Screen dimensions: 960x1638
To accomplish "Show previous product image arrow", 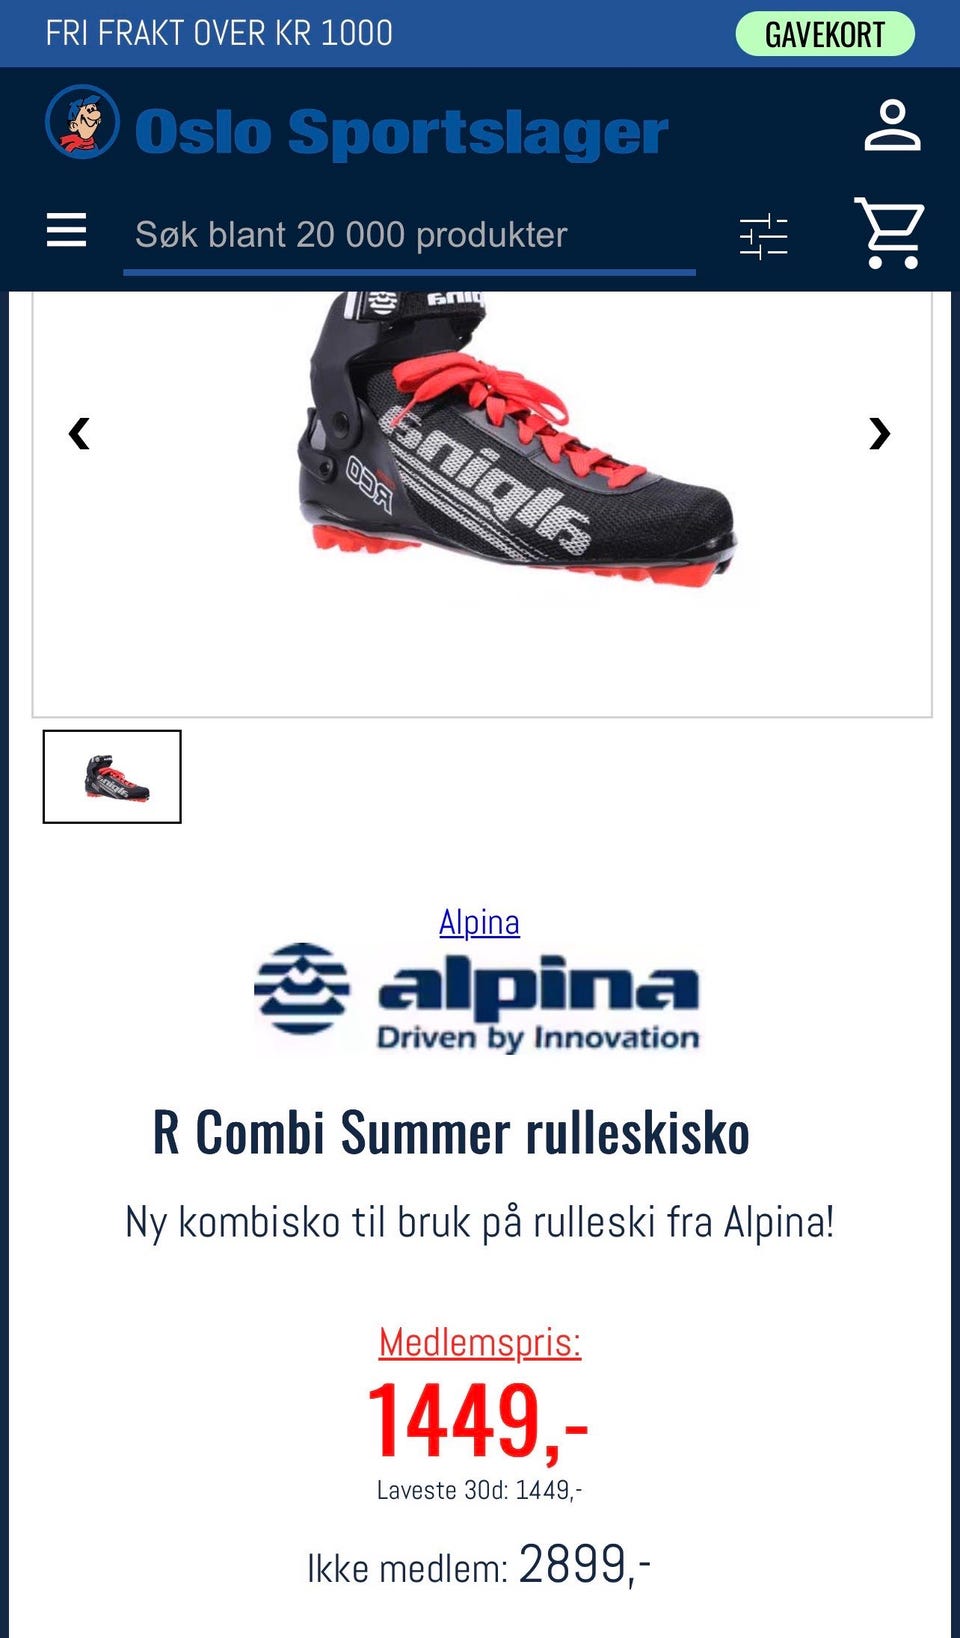I will click(x=79, y=433).
